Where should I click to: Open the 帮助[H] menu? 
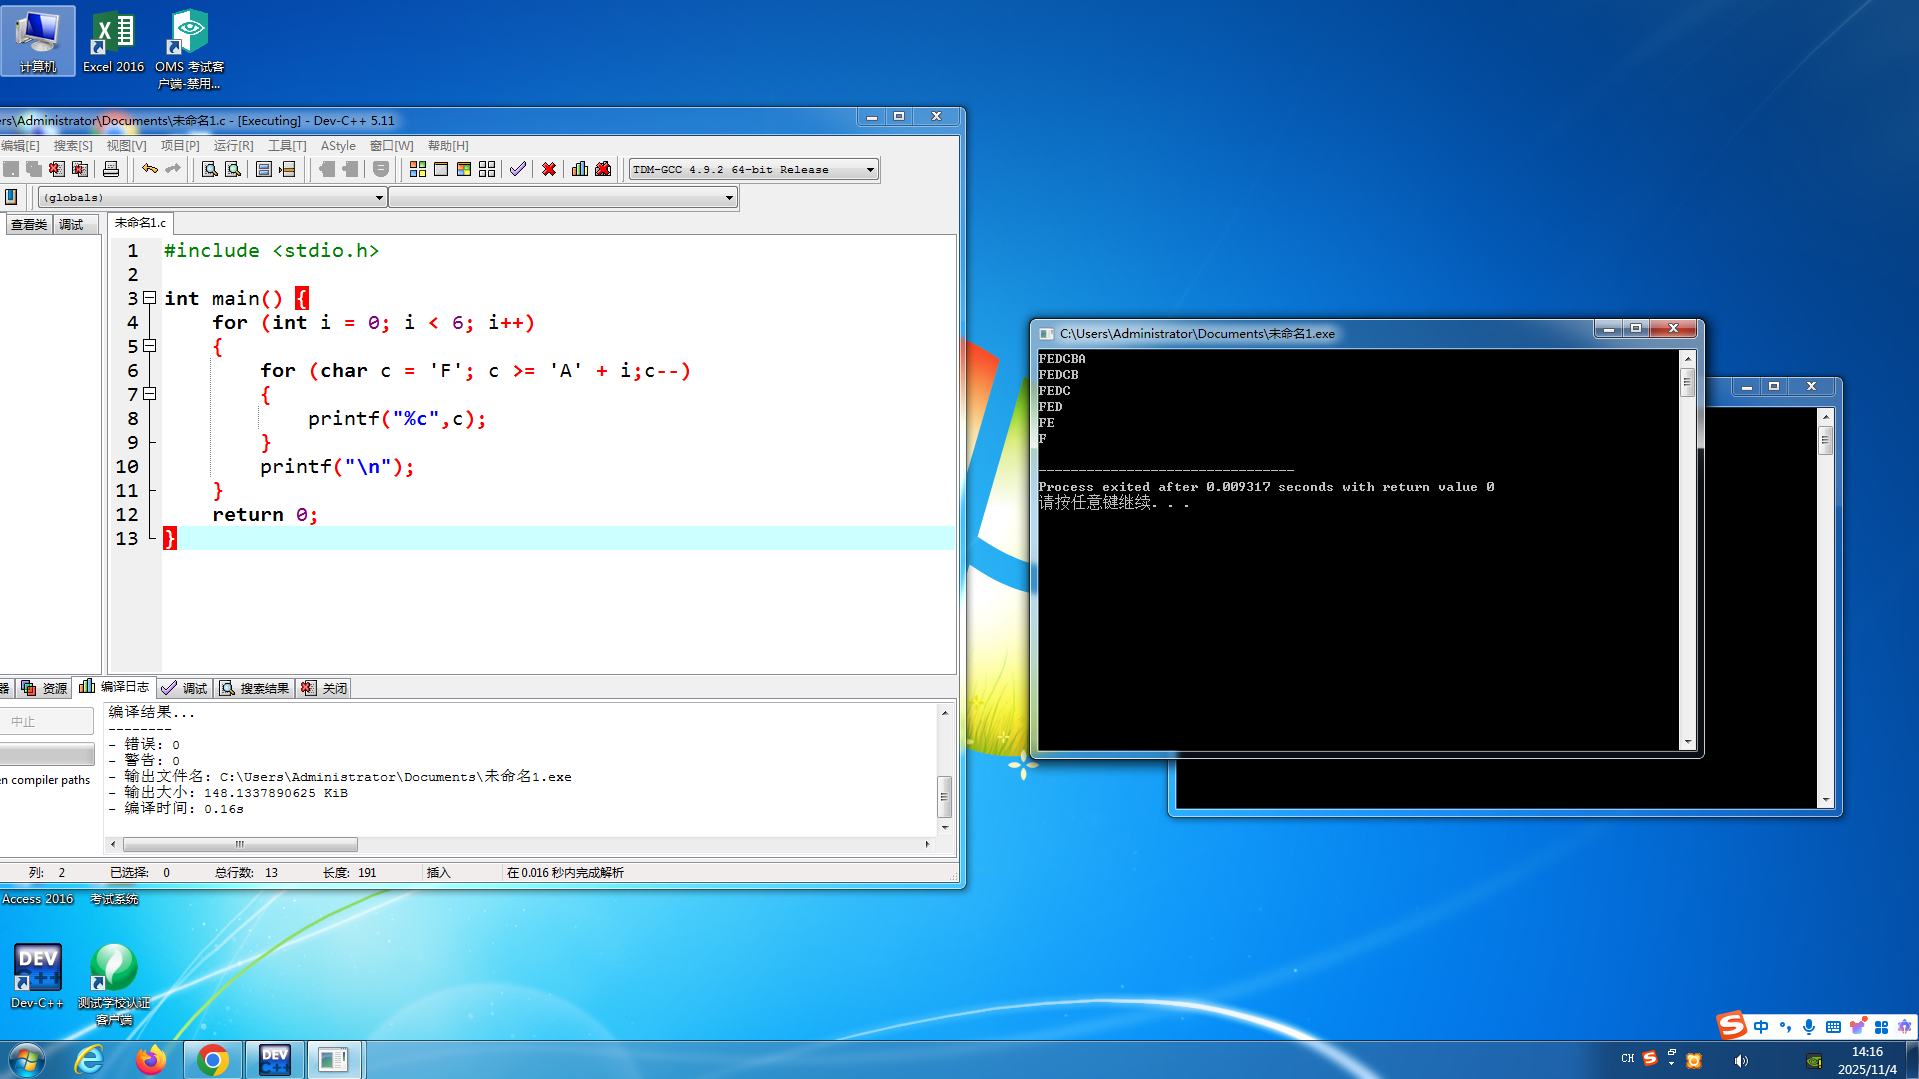tap(448, 145)
